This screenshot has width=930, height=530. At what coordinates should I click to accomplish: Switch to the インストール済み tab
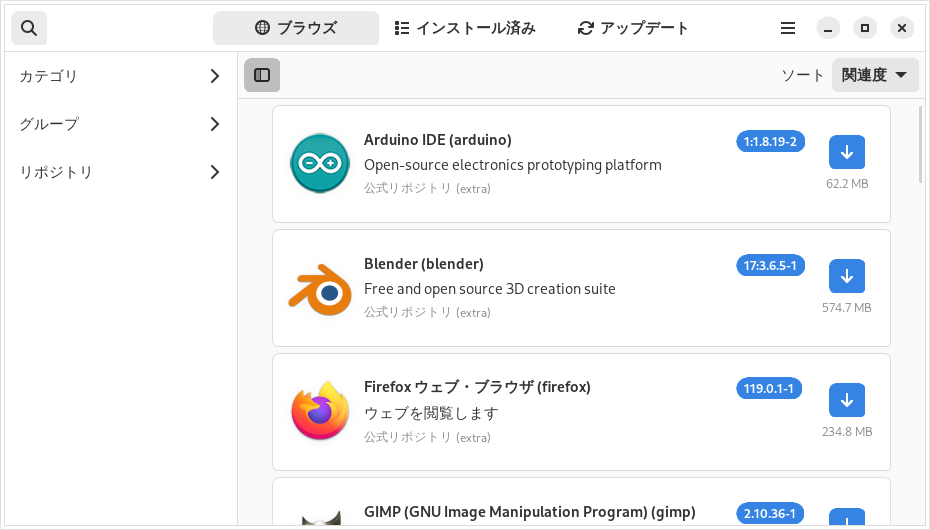click(465, 28)
